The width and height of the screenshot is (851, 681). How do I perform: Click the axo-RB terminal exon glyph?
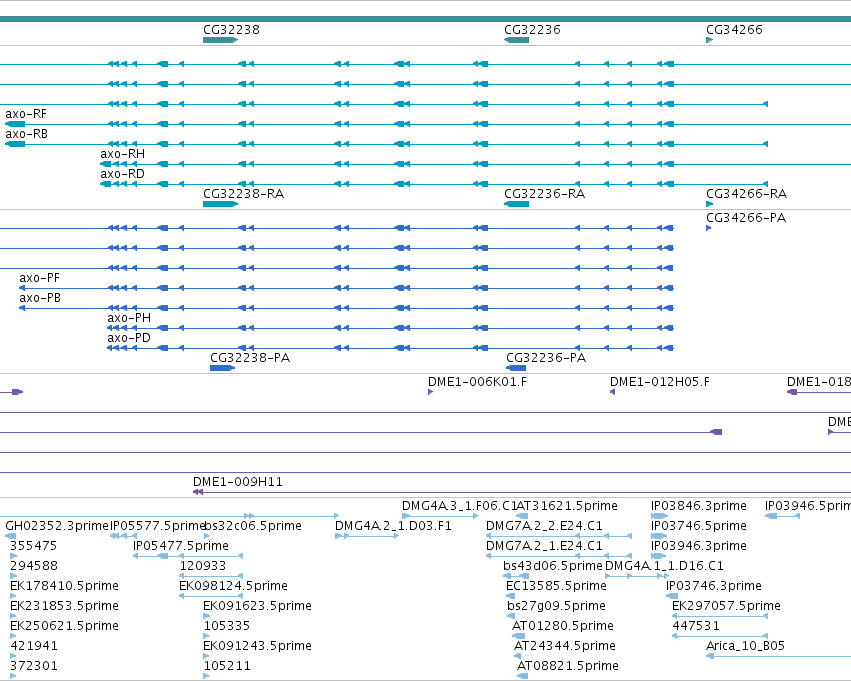(x=15, y=144)
